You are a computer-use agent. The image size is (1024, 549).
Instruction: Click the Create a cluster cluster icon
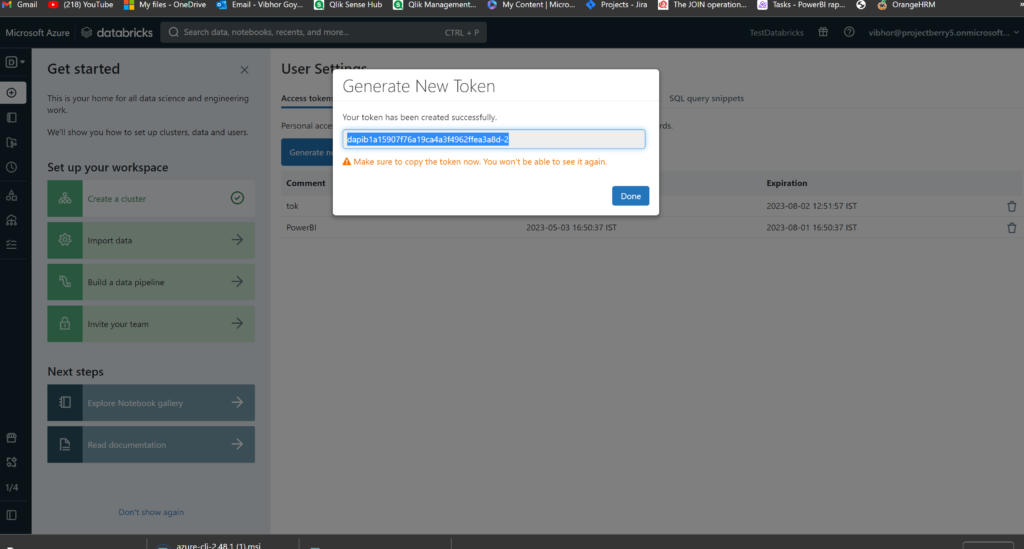[65, 198]
